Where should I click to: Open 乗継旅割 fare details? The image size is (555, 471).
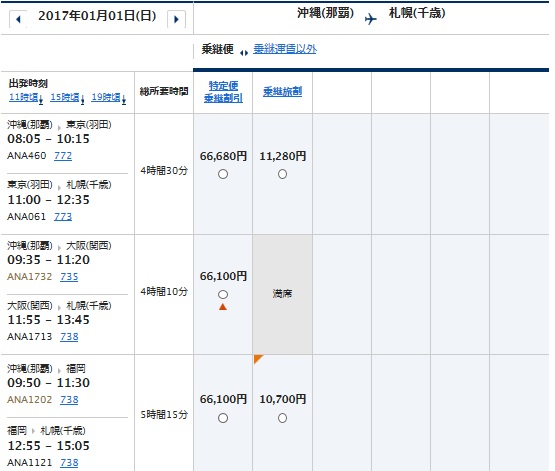[x=282, y=92]
